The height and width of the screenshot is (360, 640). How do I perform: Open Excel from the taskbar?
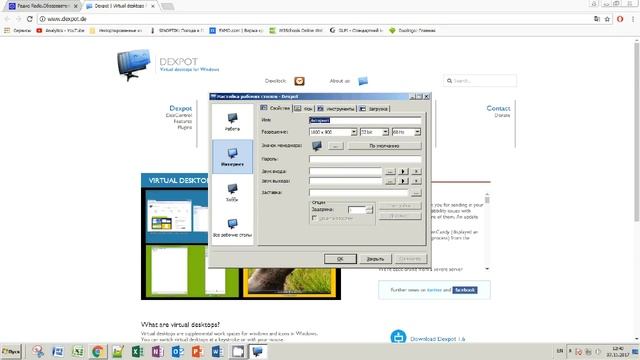138,351
